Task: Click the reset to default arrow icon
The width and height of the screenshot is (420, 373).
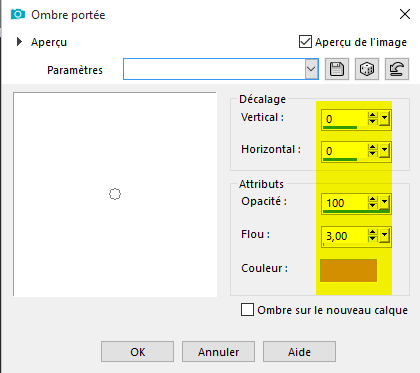Action: point(397,69)
